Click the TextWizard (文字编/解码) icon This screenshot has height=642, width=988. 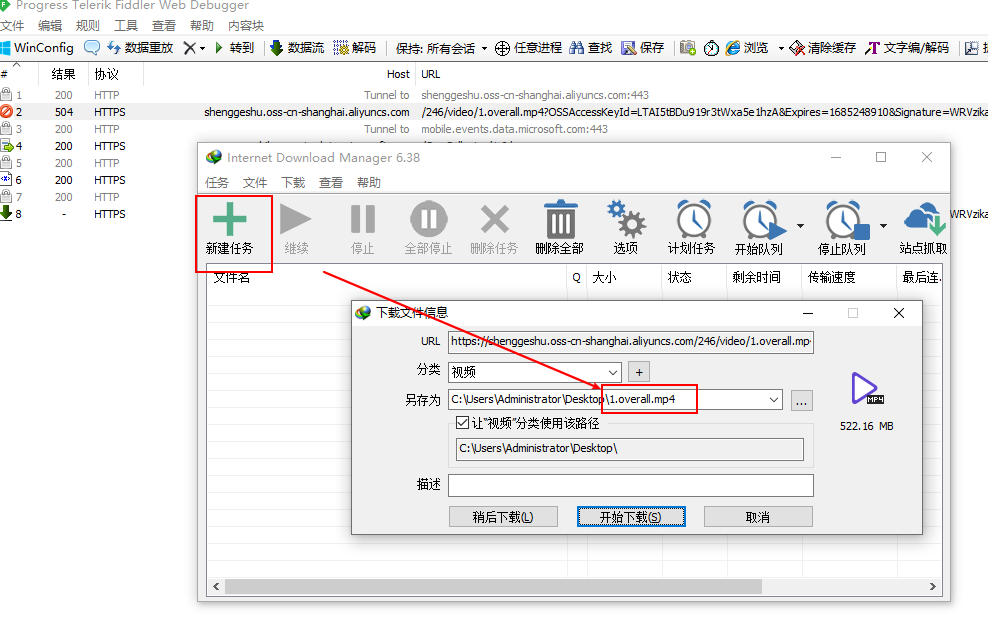(872, 48)
